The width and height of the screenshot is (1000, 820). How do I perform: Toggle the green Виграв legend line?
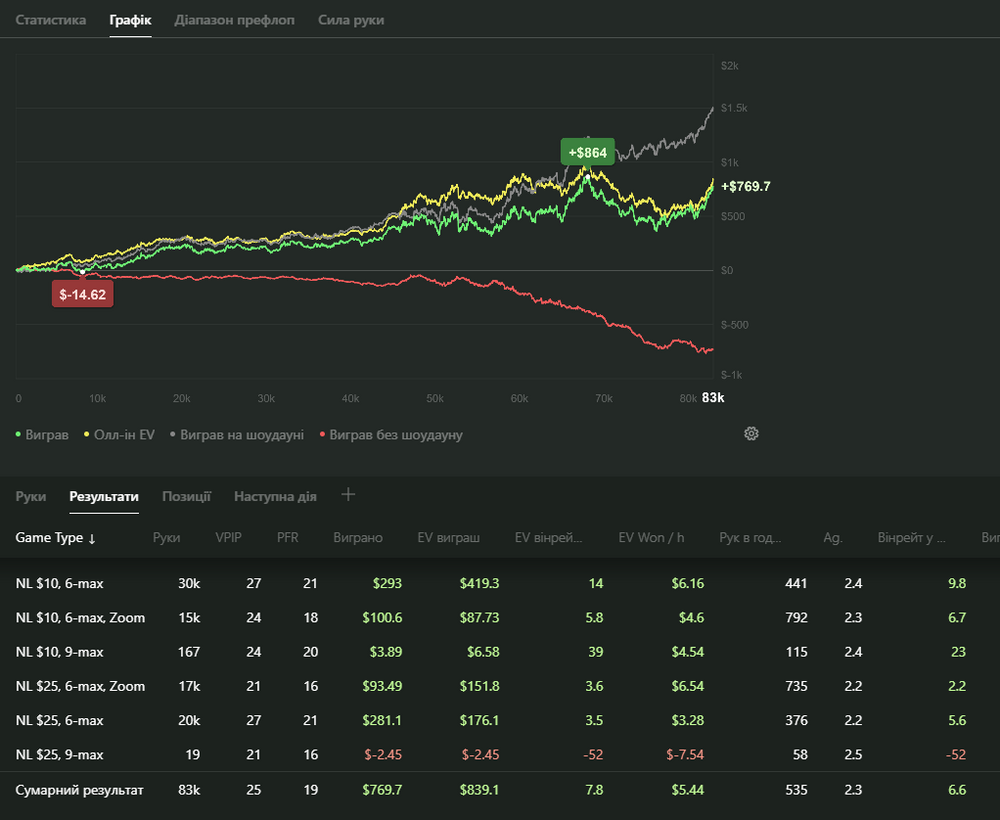(x=43, y=435)
